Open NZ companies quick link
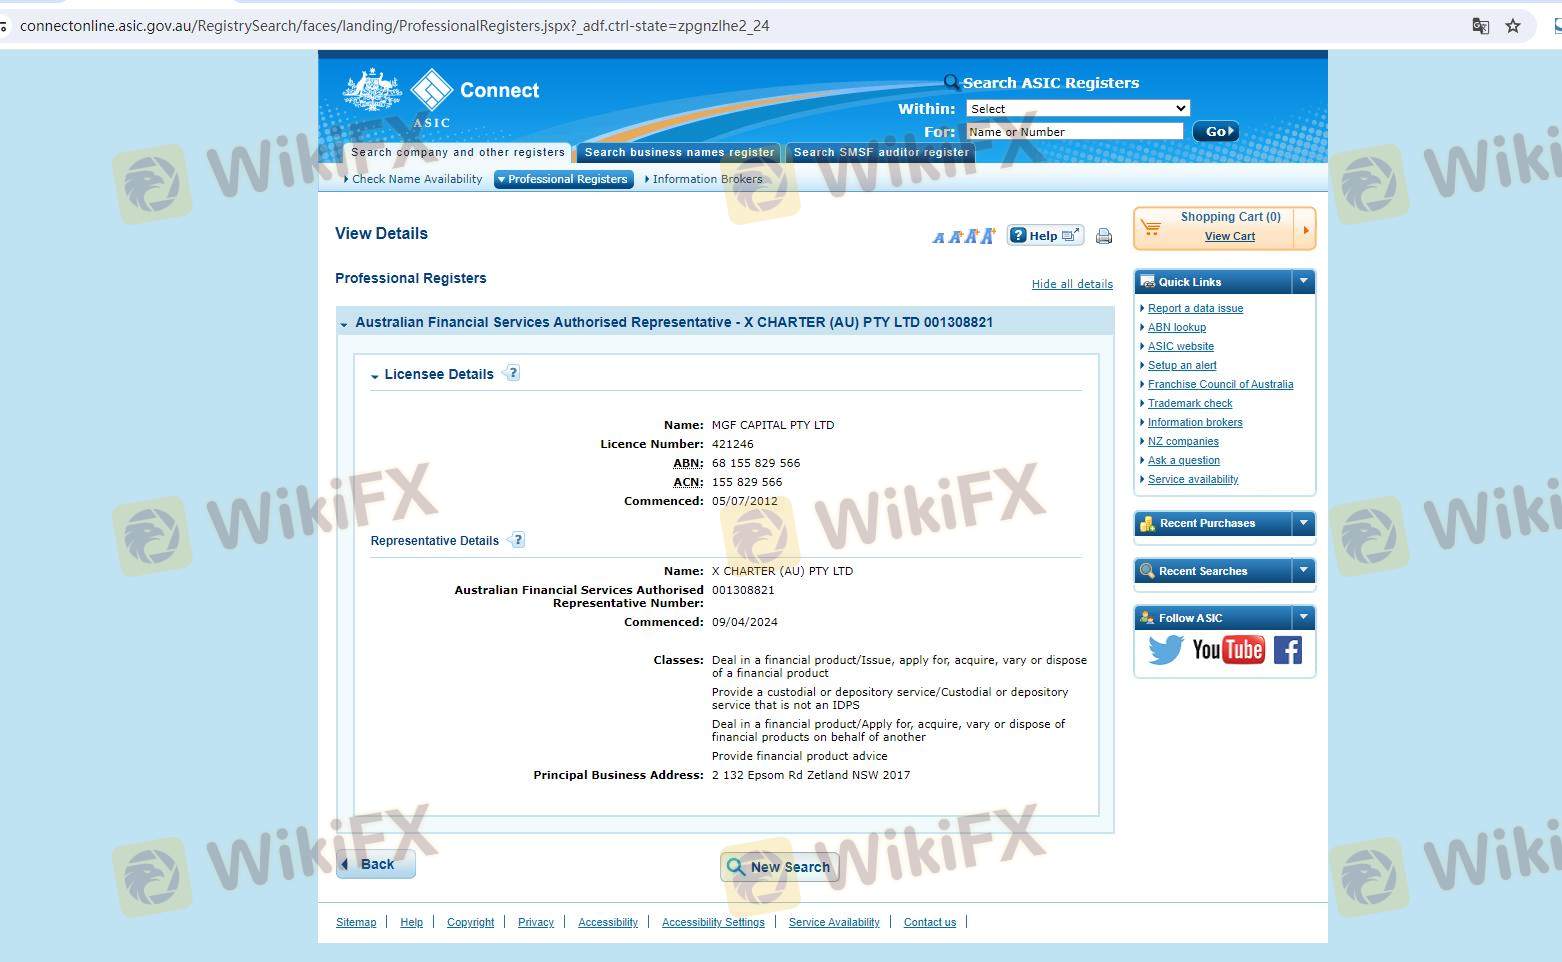The width and height of the screenshot is (1562, 962). [1183, 441]
